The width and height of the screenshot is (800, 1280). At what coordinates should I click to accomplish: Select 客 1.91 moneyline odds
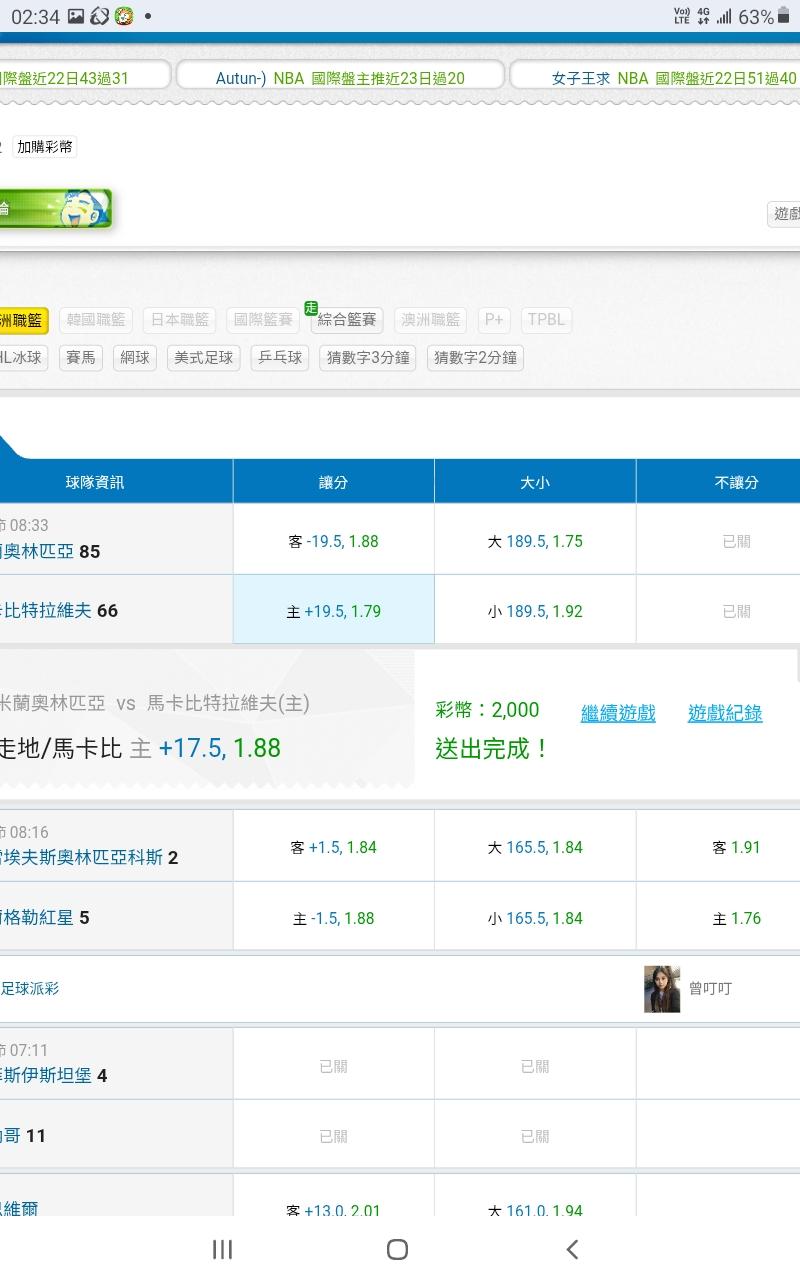(x=736, y=847)
